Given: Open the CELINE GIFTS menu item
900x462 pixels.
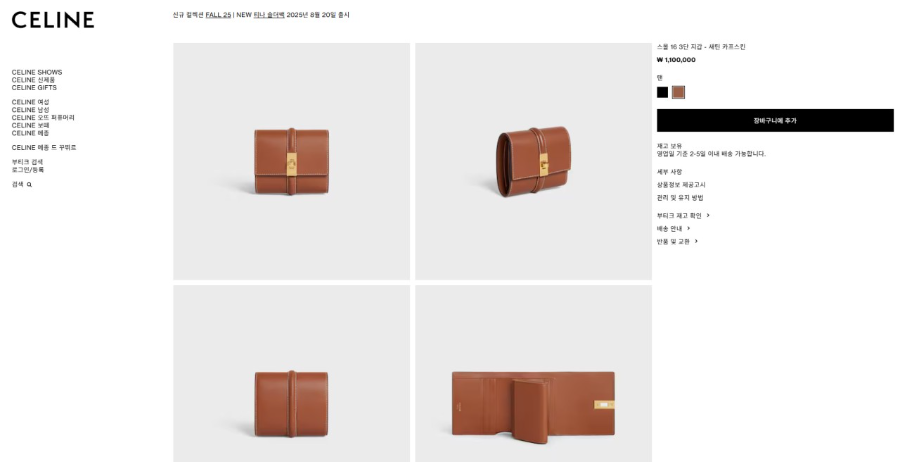Looking at the screenshot, I should pyautogui.click(x=34, y=88).
